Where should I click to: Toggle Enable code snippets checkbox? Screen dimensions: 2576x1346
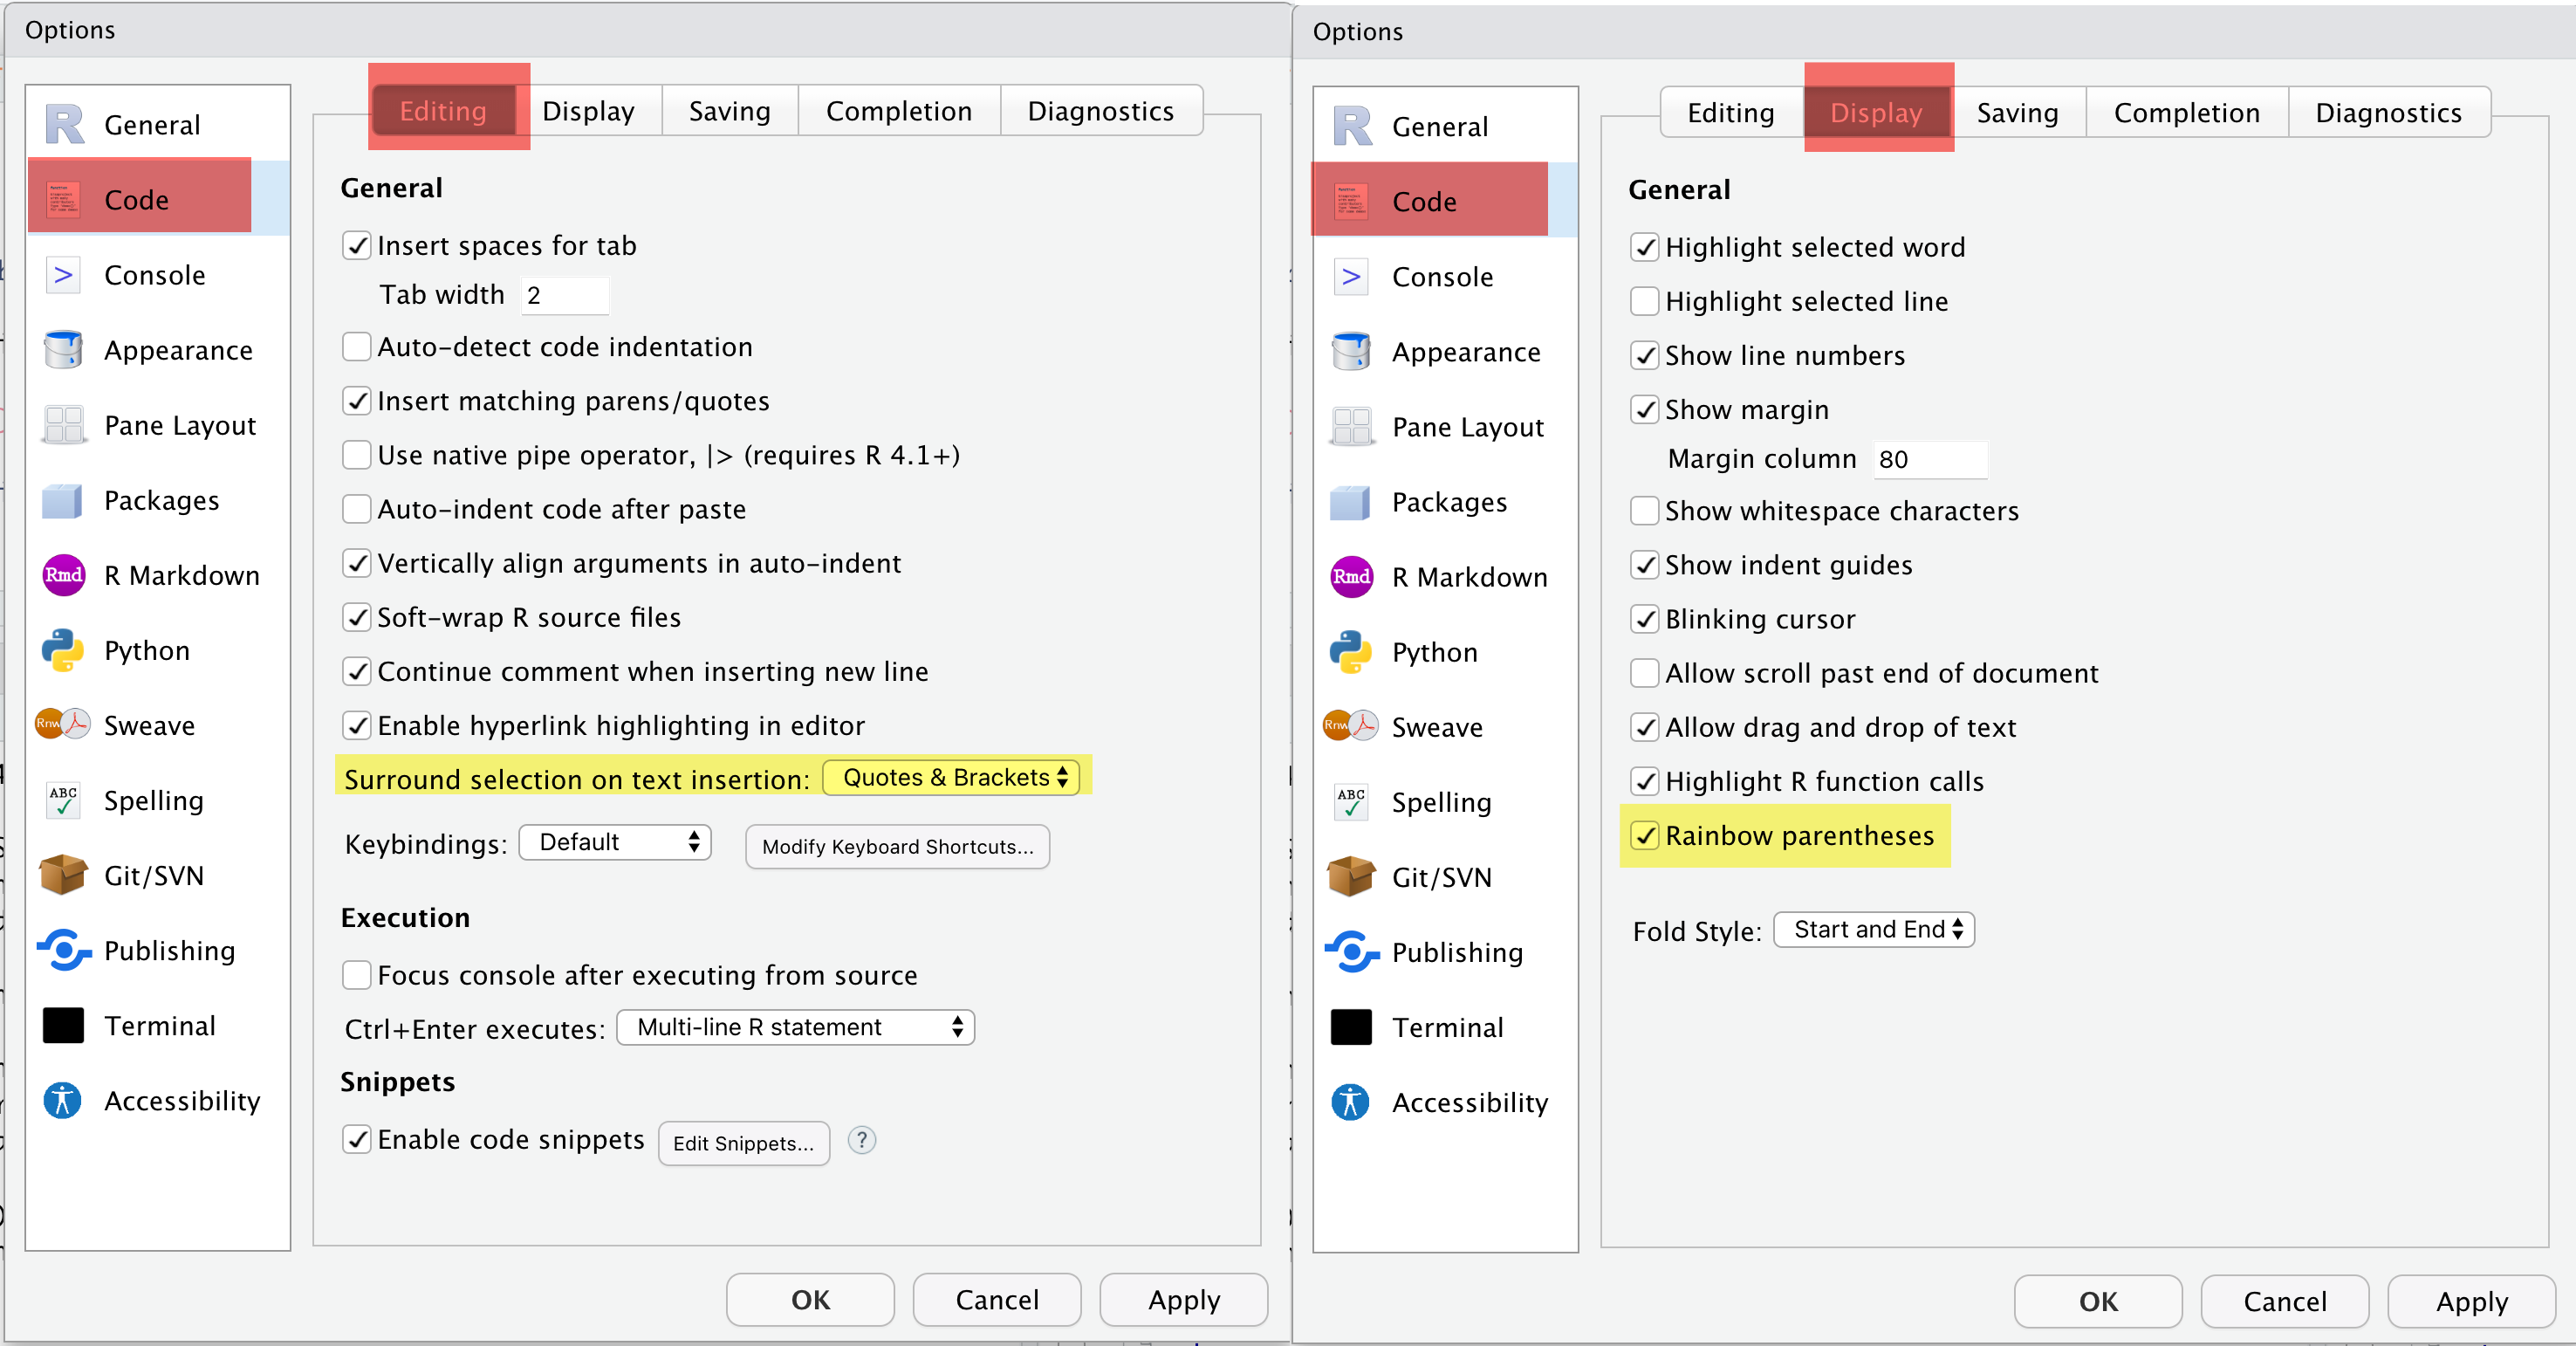pyautogui.click(x=357, y=1139)
